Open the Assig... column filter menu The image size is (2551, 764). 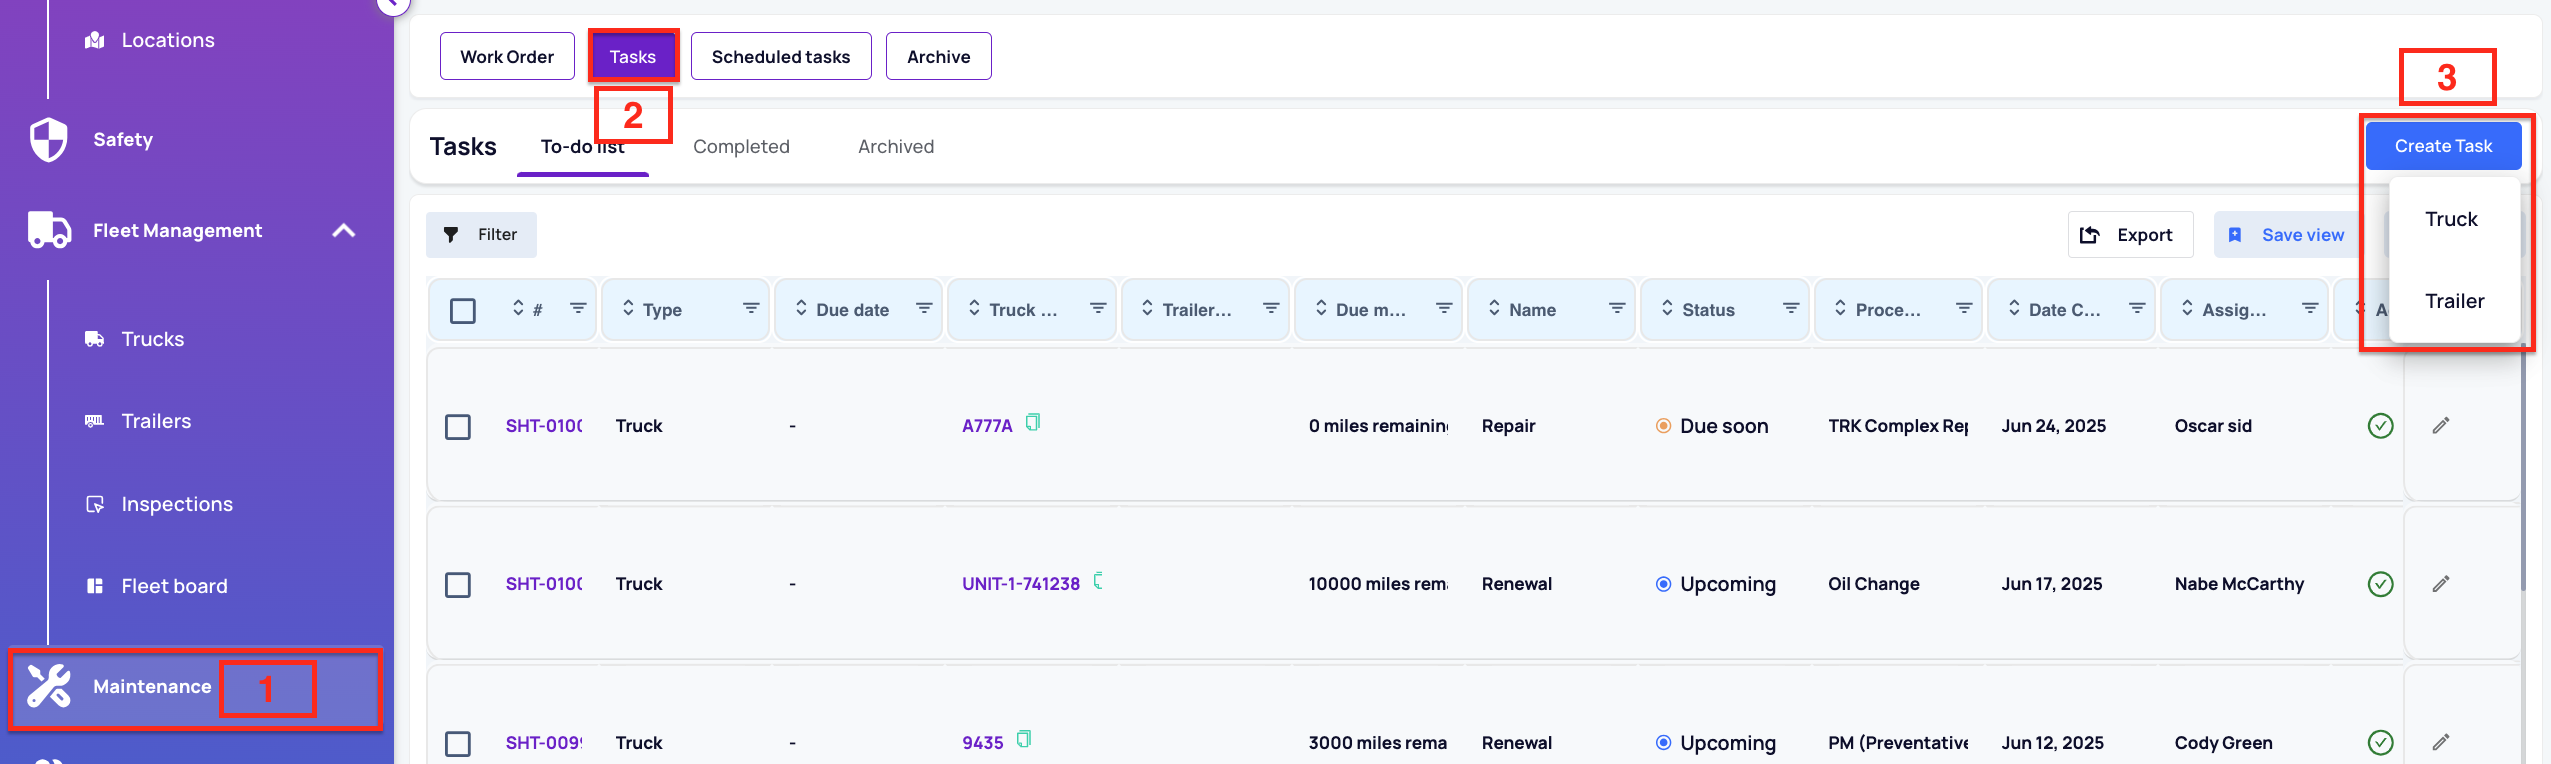tap(2310, 308)
